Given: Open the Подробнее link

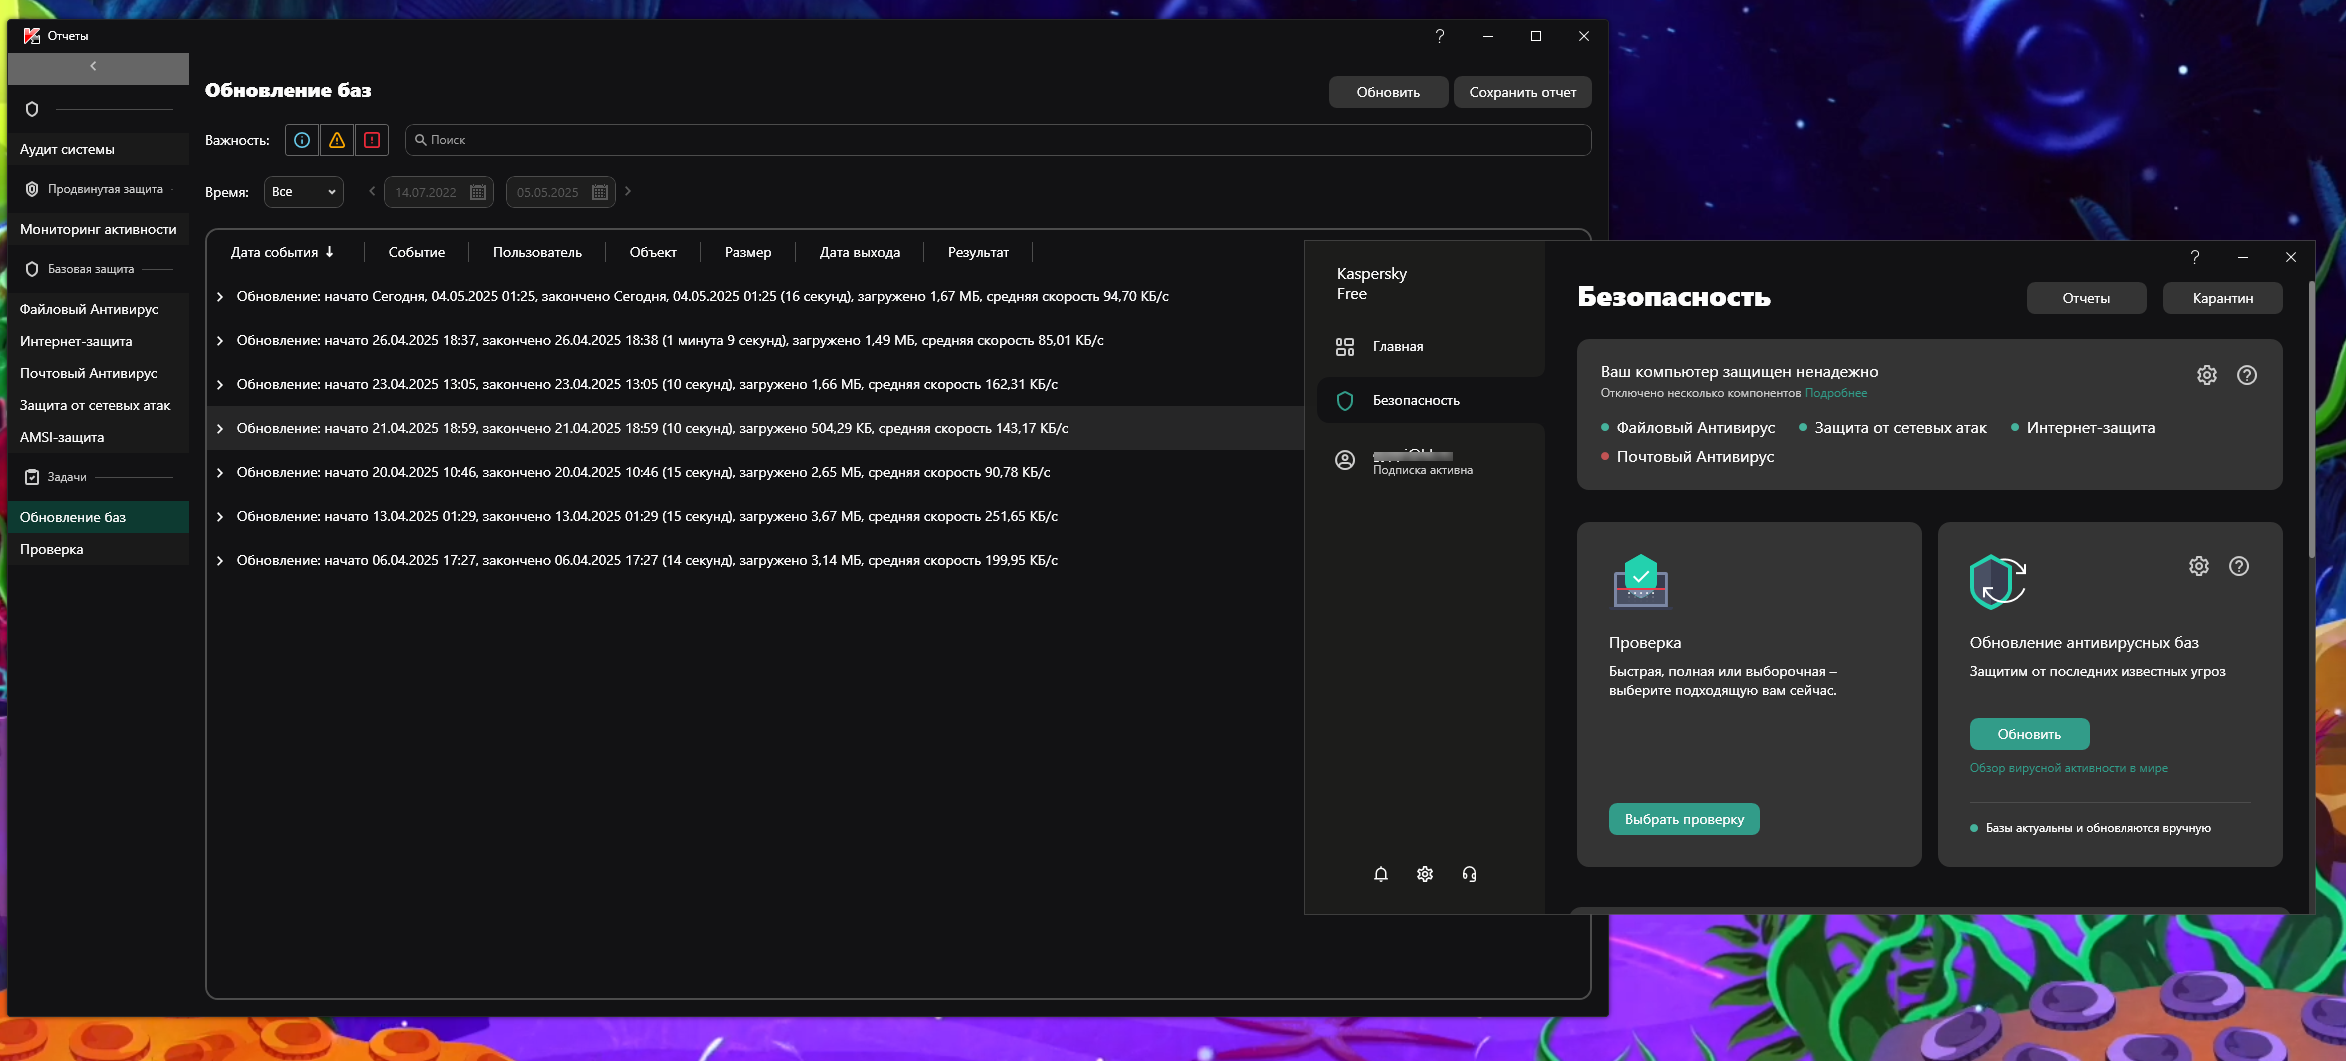Looking at the screenshot, I should [x=1835, y=393].
